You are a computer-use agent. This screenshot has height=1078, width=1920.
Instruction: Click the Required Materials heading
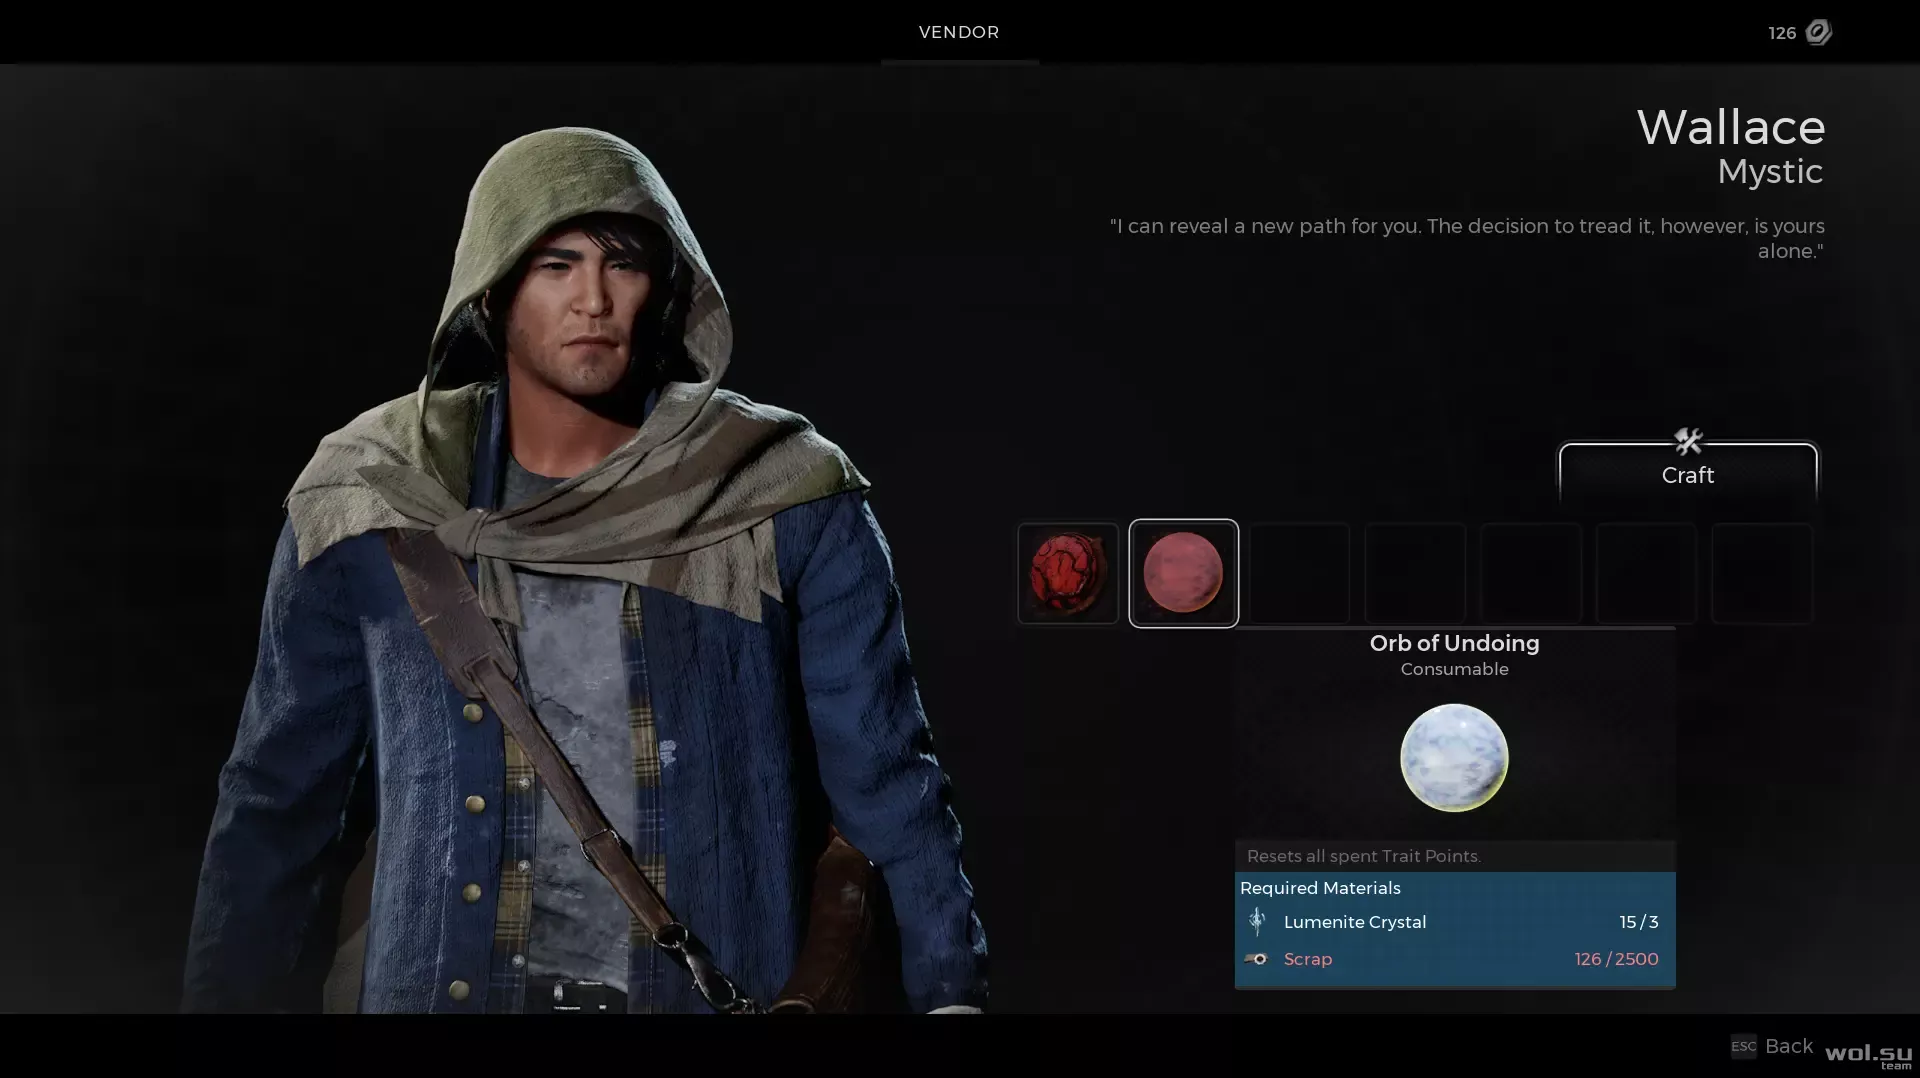coord(1320,888)
